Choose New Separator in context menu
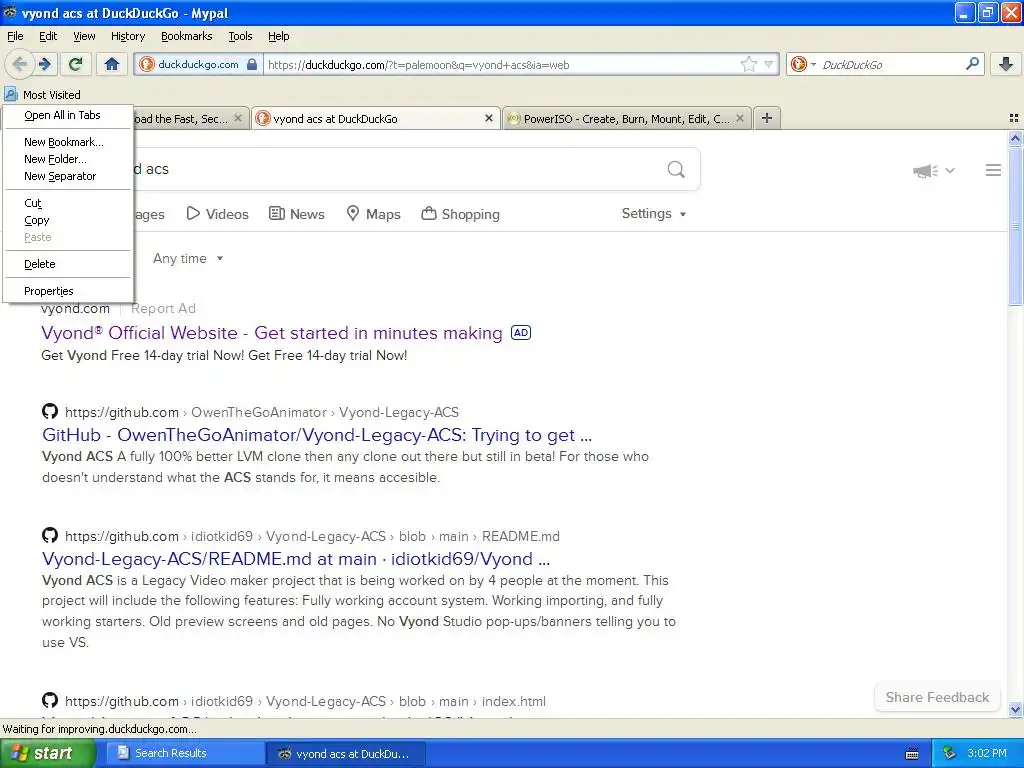This screenshot has width=1024, height=768. point(68,176)
